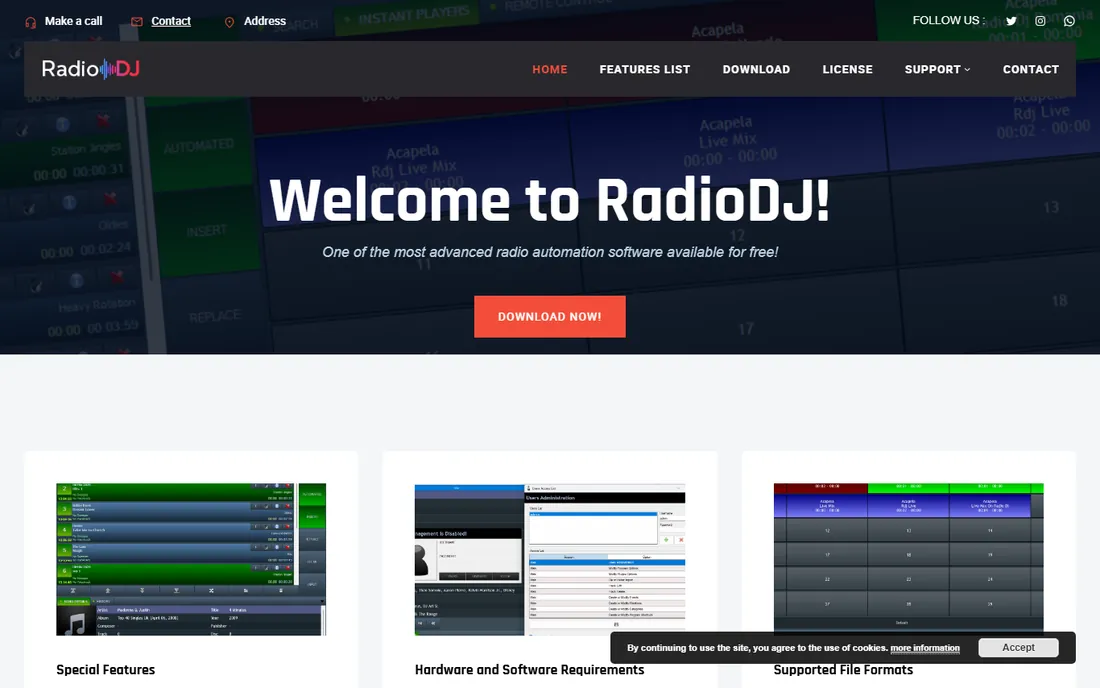This screenshot has width=1100, height=688.
Task: Open the LICENSE menu item
Action: (x=847, y=69)
